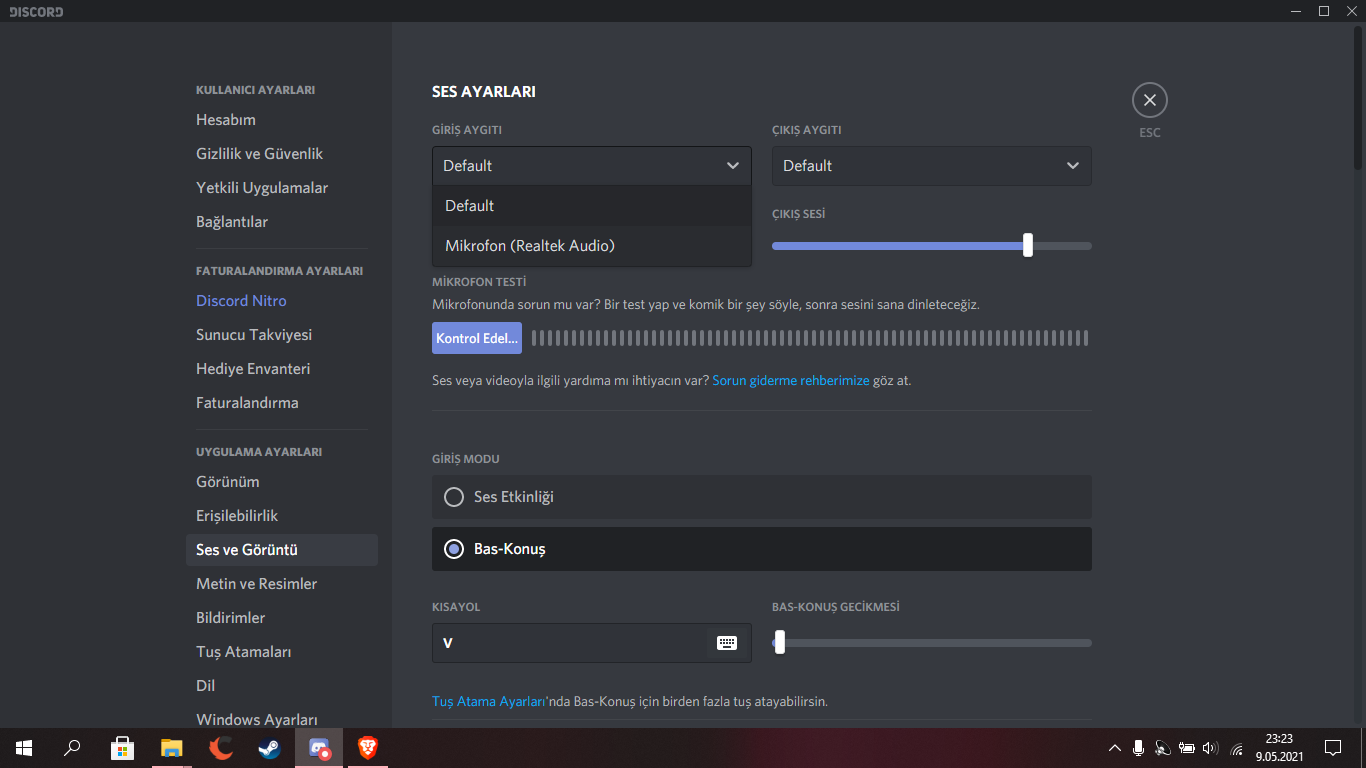Click the Kısayol field showing V
The image size is (1366, 768).
tap(592, 643)
